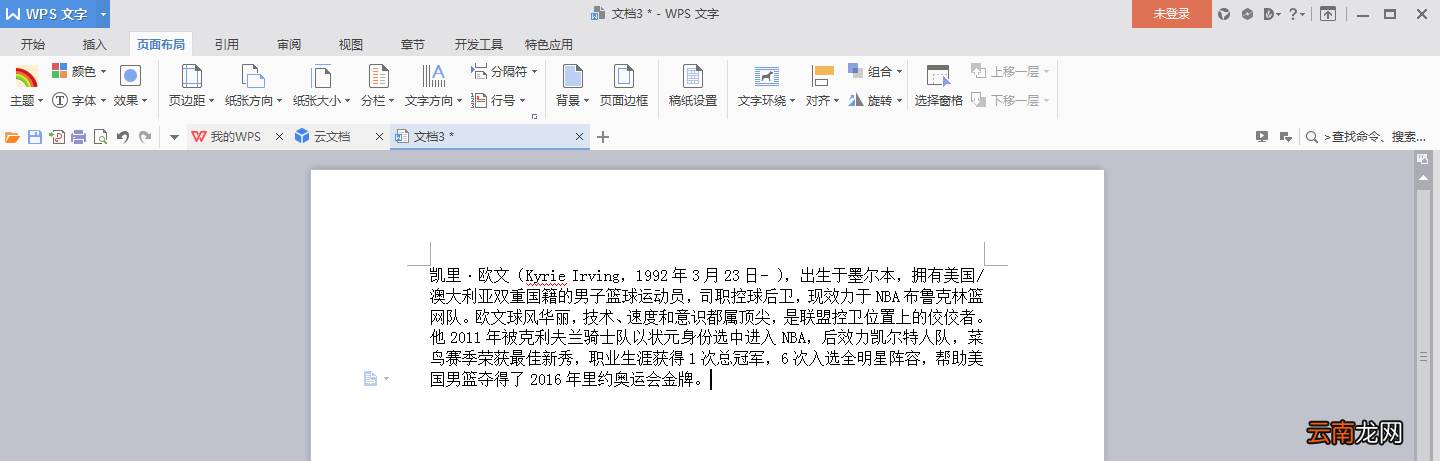
Task: Add a new document tab with plus
Action: 603,137
